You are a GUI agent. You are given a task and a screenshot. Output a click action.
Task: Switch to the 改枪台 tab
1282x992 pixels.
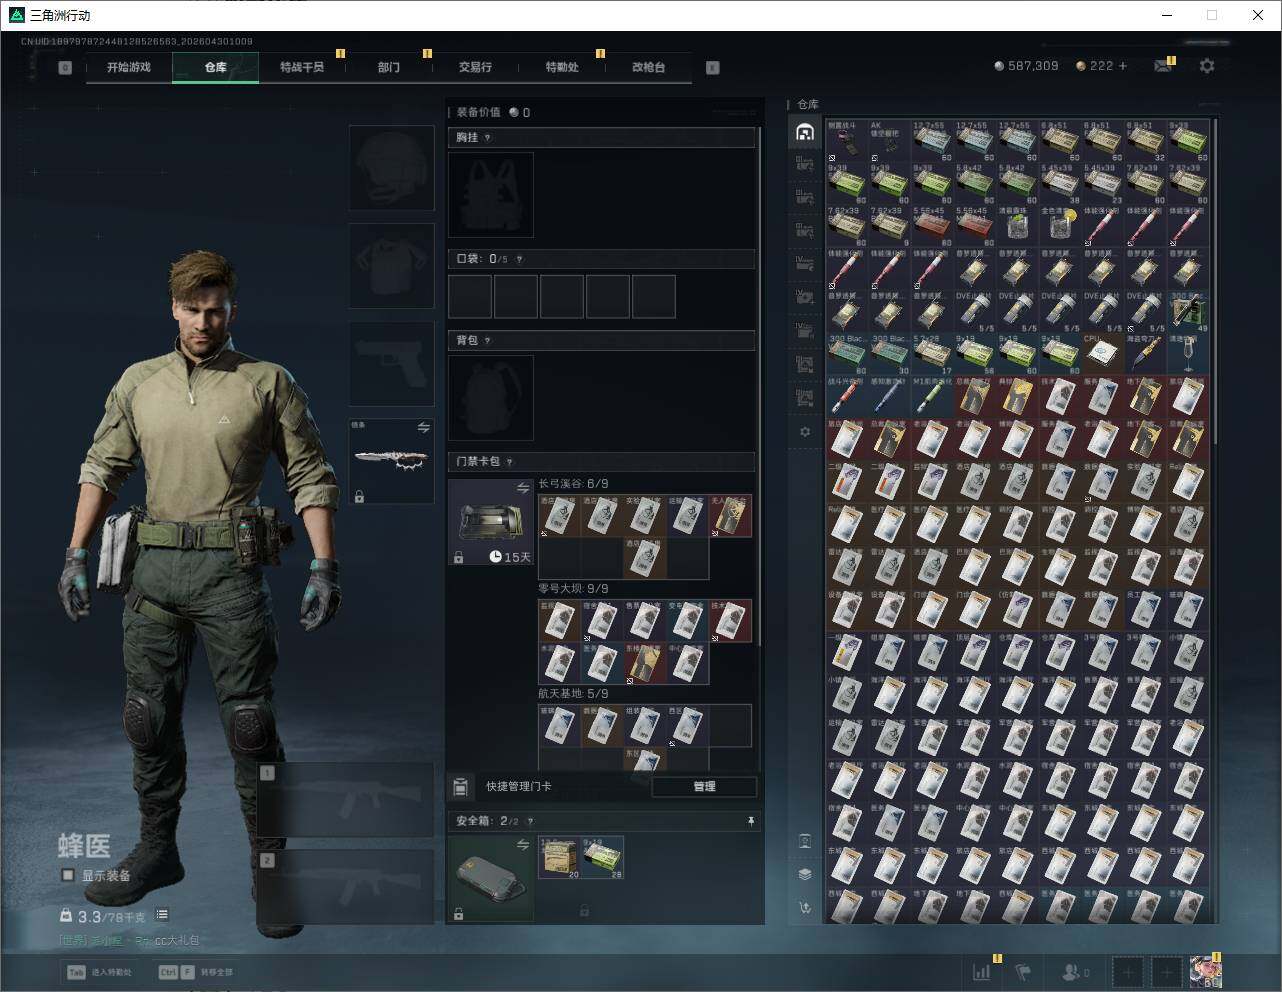648,67
